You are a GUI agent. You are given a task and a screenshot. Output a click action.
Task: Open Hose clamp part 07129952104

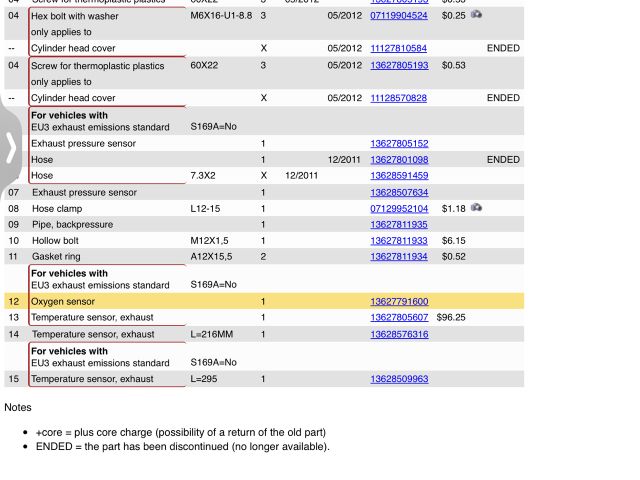pyautogui.click(x=398, y=209)
